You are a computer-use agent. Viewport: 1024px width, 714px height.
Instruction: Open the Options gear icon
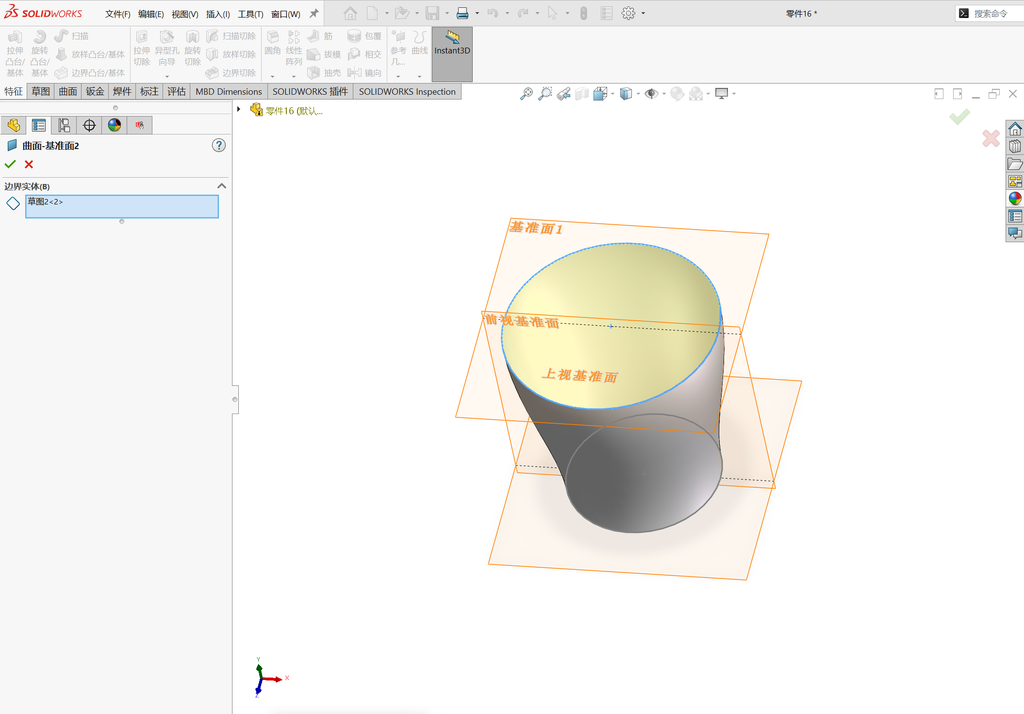coord(628,13)
